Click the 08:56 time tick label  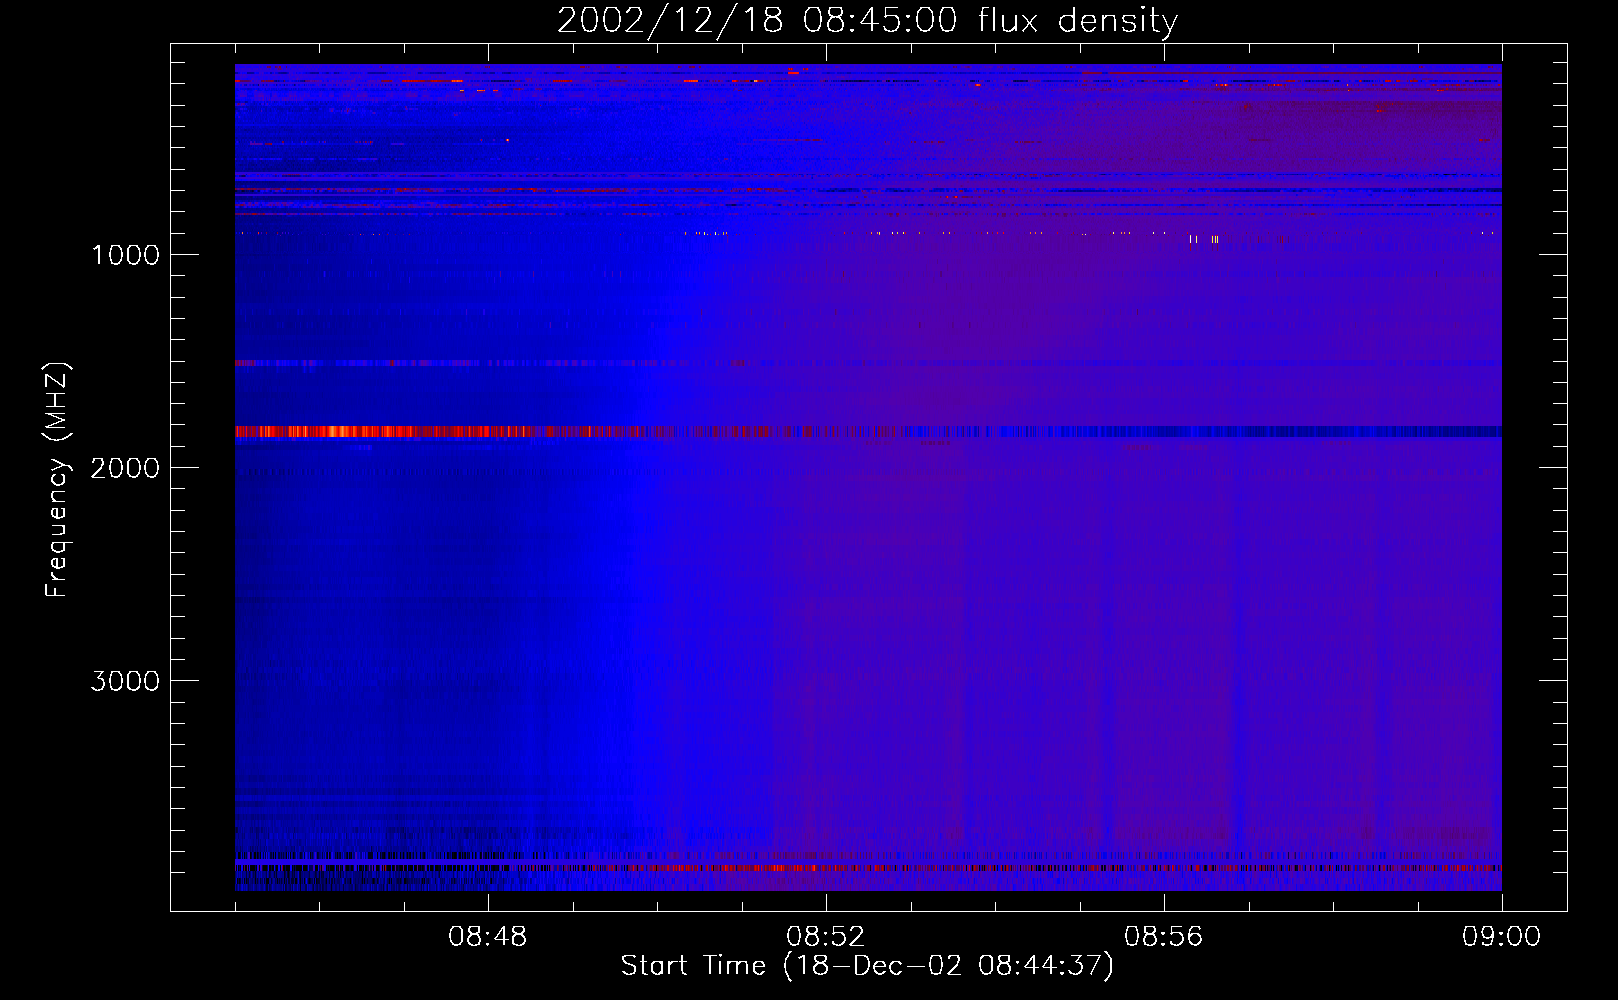1163,937
